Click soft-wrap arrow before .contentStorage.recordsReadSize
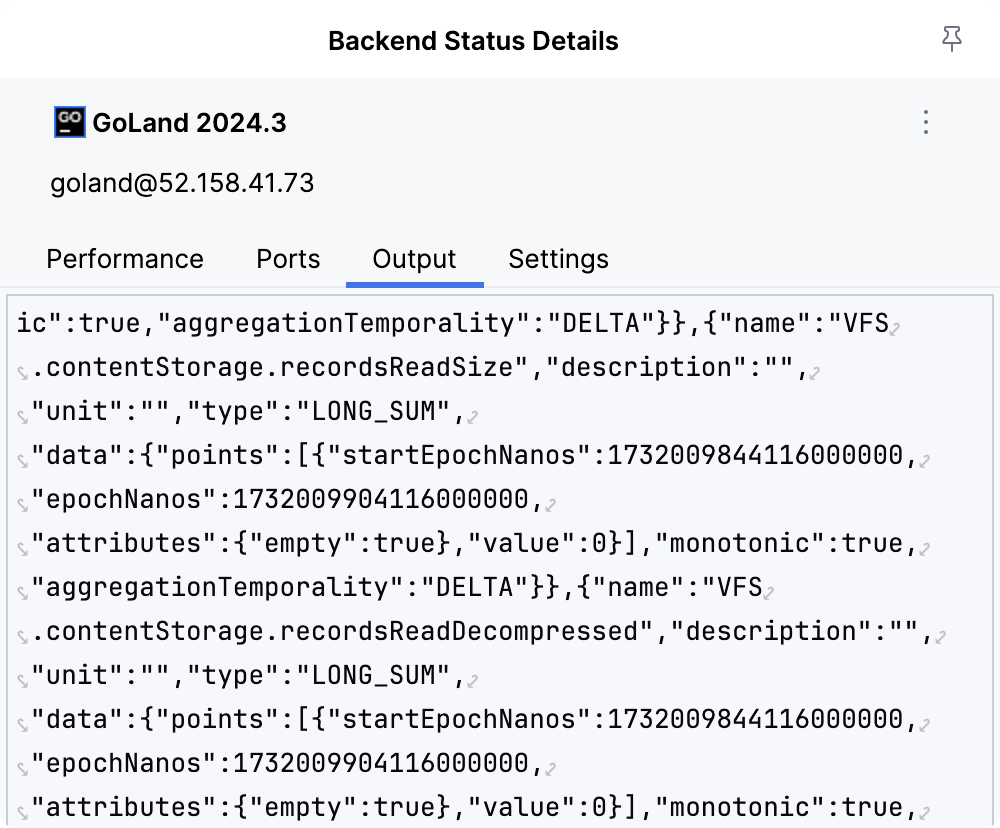This screenshot has height=828, width=1000. point(22,372)
